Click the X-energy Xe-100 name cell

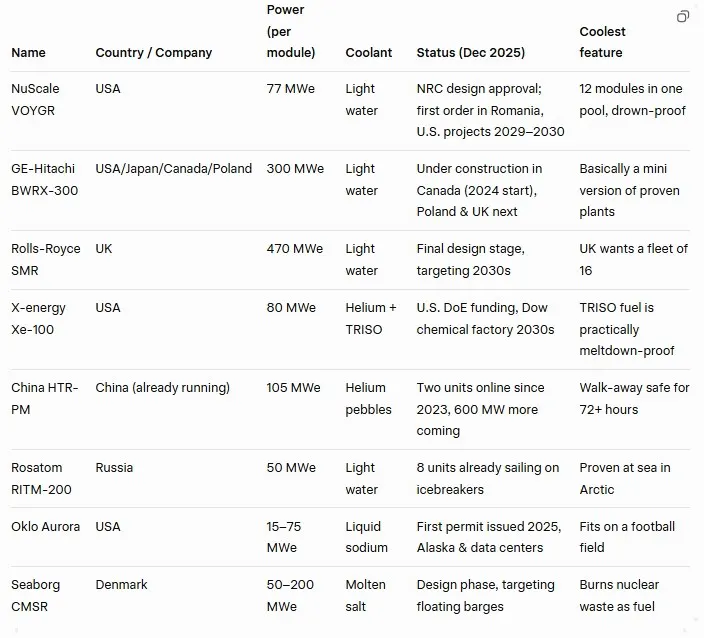click(x=40, y=318)
